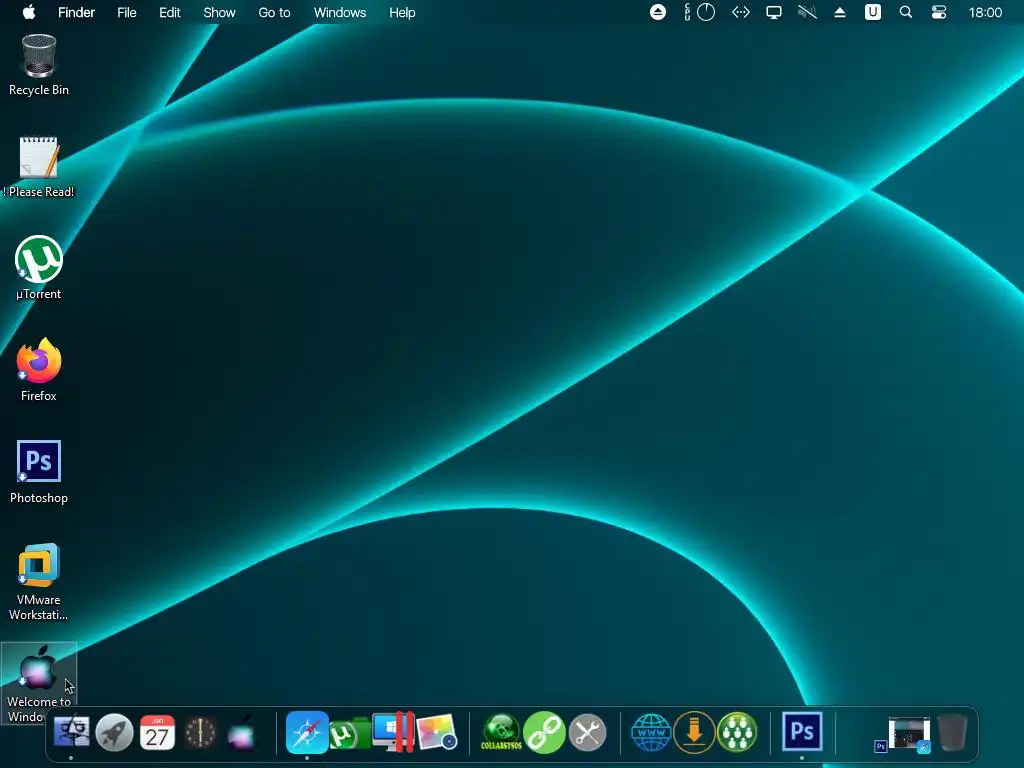Open the Trash can in the dock

point(952,733)
